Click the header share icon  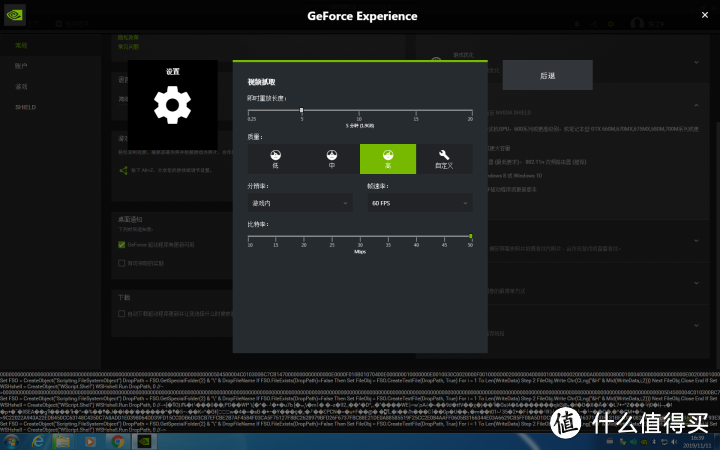coord(594,24)
